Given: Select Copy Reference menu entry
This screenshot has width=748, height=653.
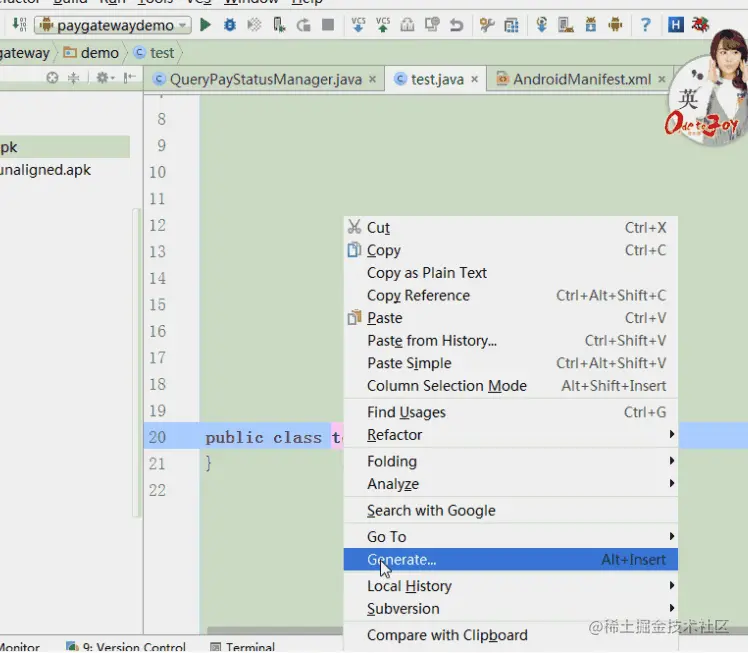Looking at the screenshot, I should [x=510, y=295].
